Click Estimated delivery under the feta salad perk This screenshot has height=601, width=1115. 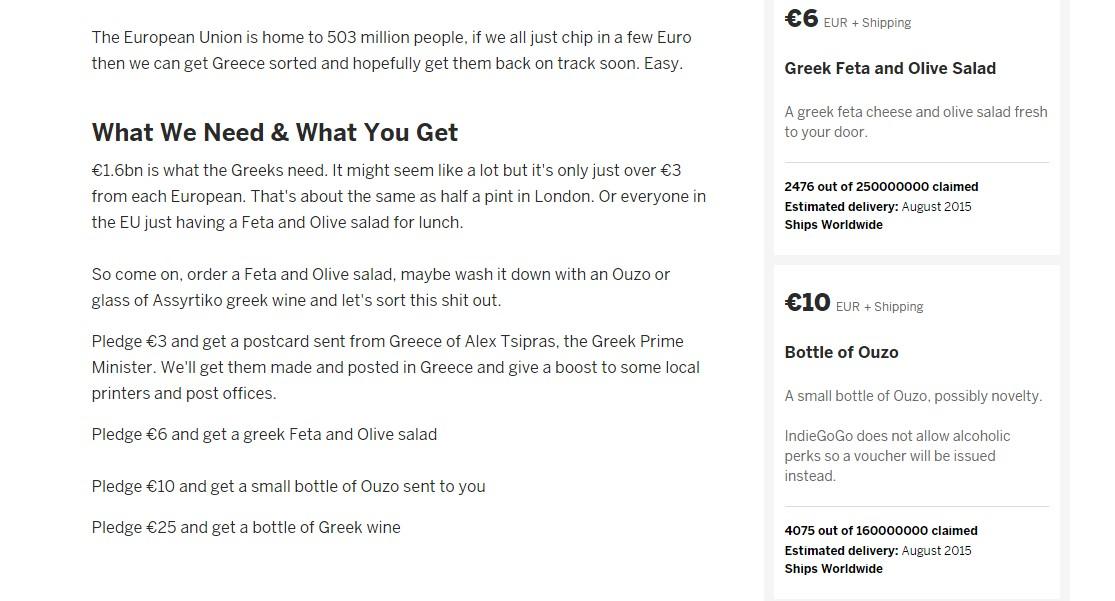tap(877, 207)
